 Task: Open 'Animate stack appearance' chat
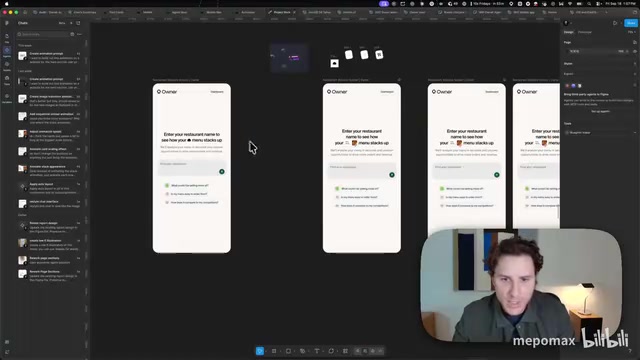pyautogui.click(x=49, y=169)
